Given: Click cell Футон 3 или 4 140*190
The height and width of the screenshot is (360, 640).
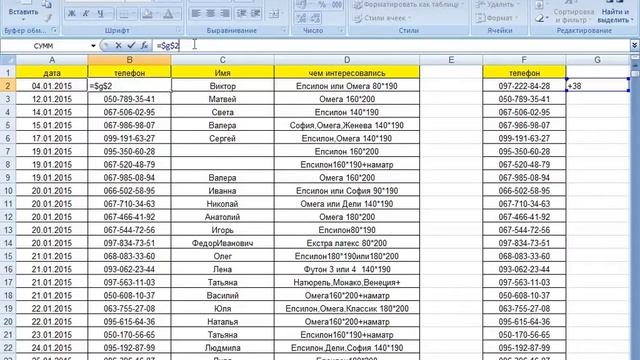Looking at the screenshot, I should point(347,269).
